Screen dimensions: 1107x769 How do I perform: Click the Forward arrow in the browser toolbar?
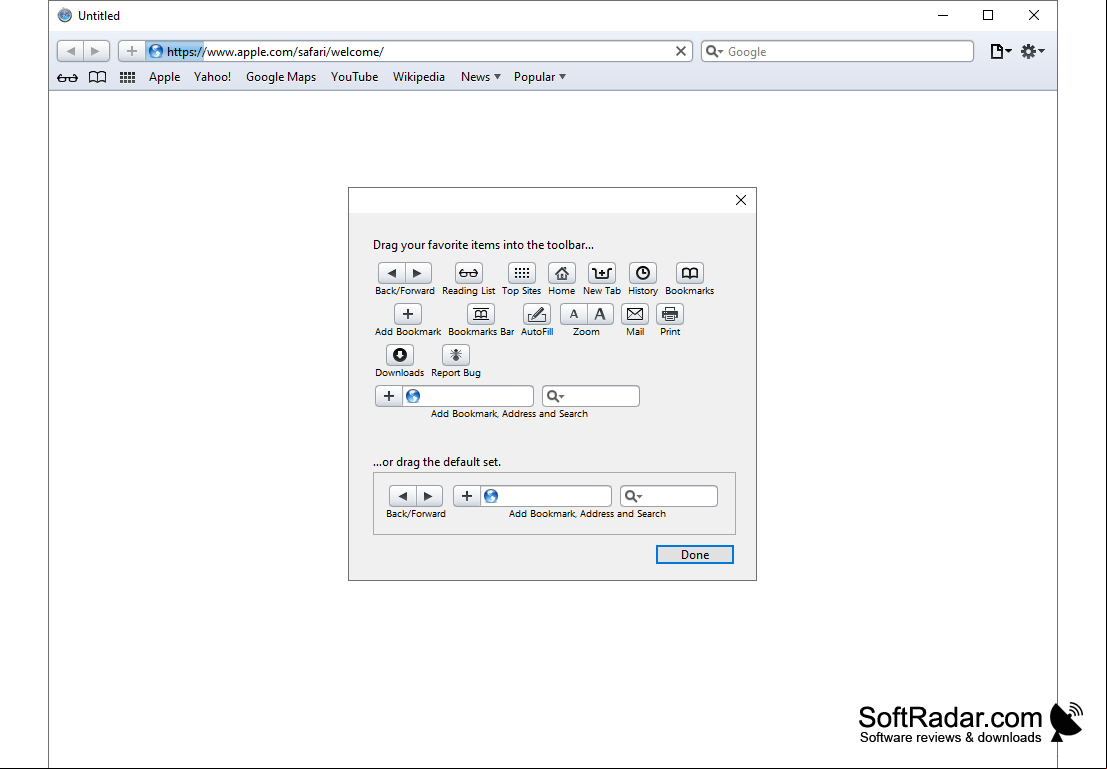(96, 52)
